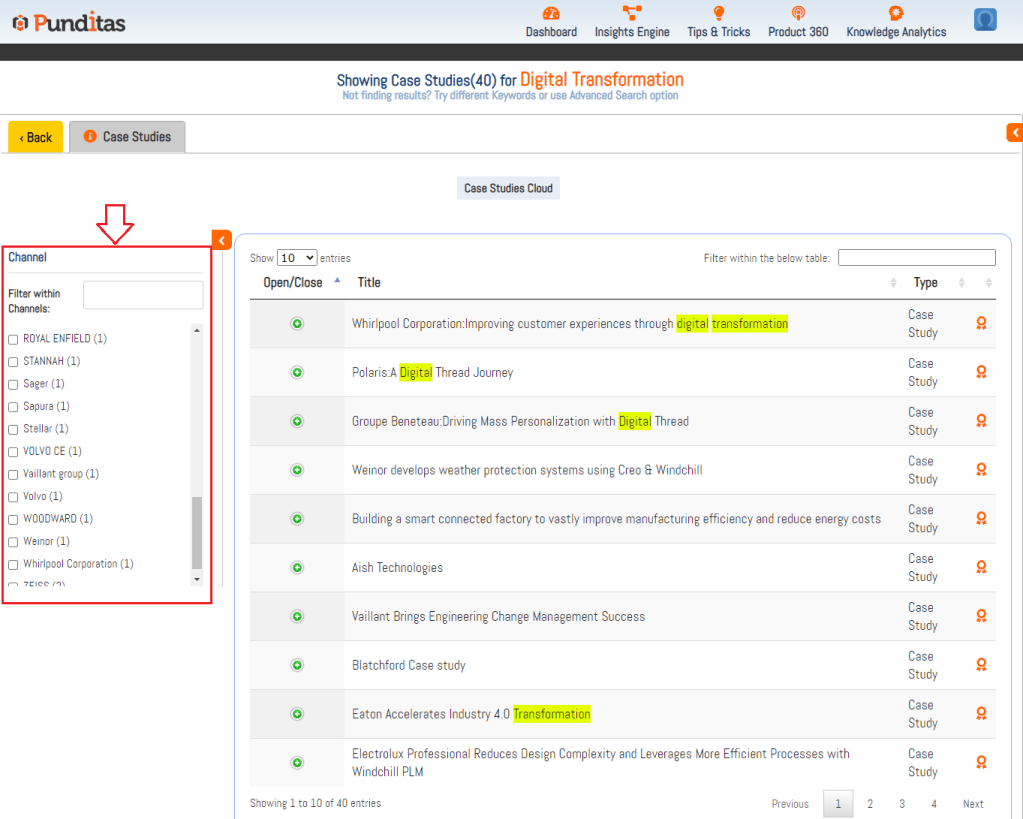Screen dimensions: 1023x819
Task: Click the Tips & Tricks lightbulb icon
Action: pos(718,13)
